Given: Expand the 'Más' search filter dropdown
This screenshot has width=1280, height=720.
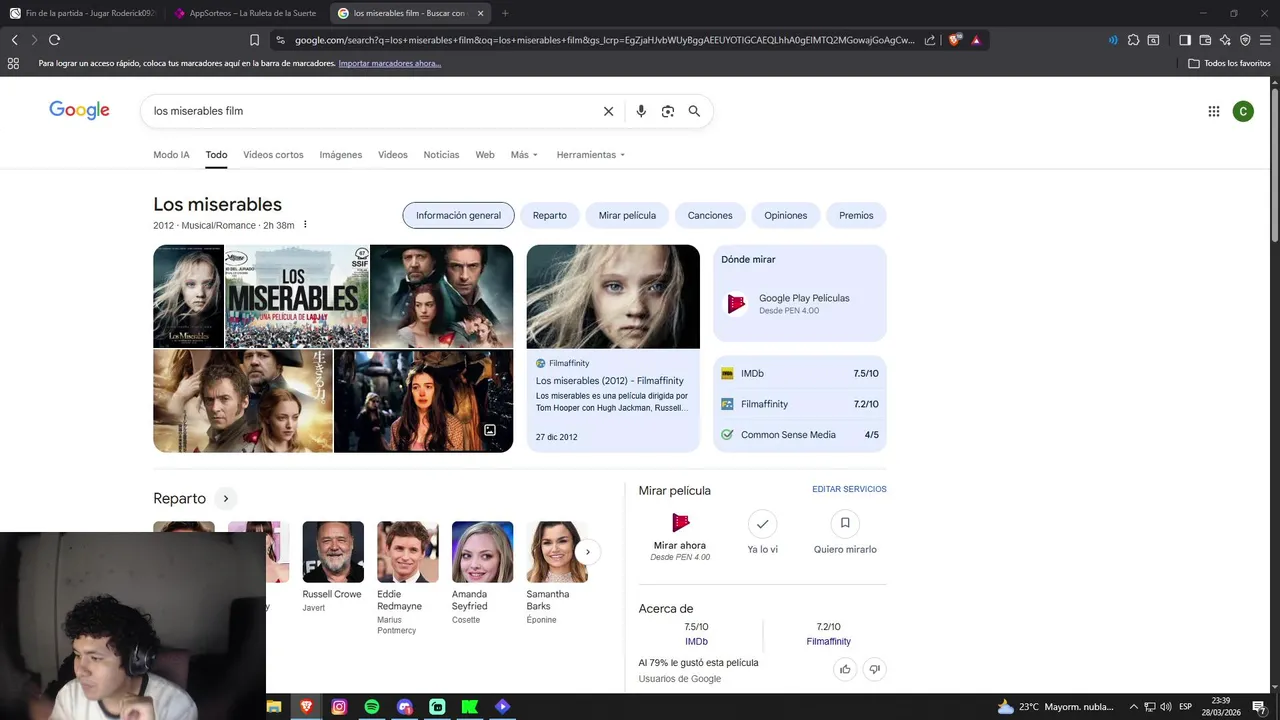Looking at the screenshot, I should click(524, 155).
